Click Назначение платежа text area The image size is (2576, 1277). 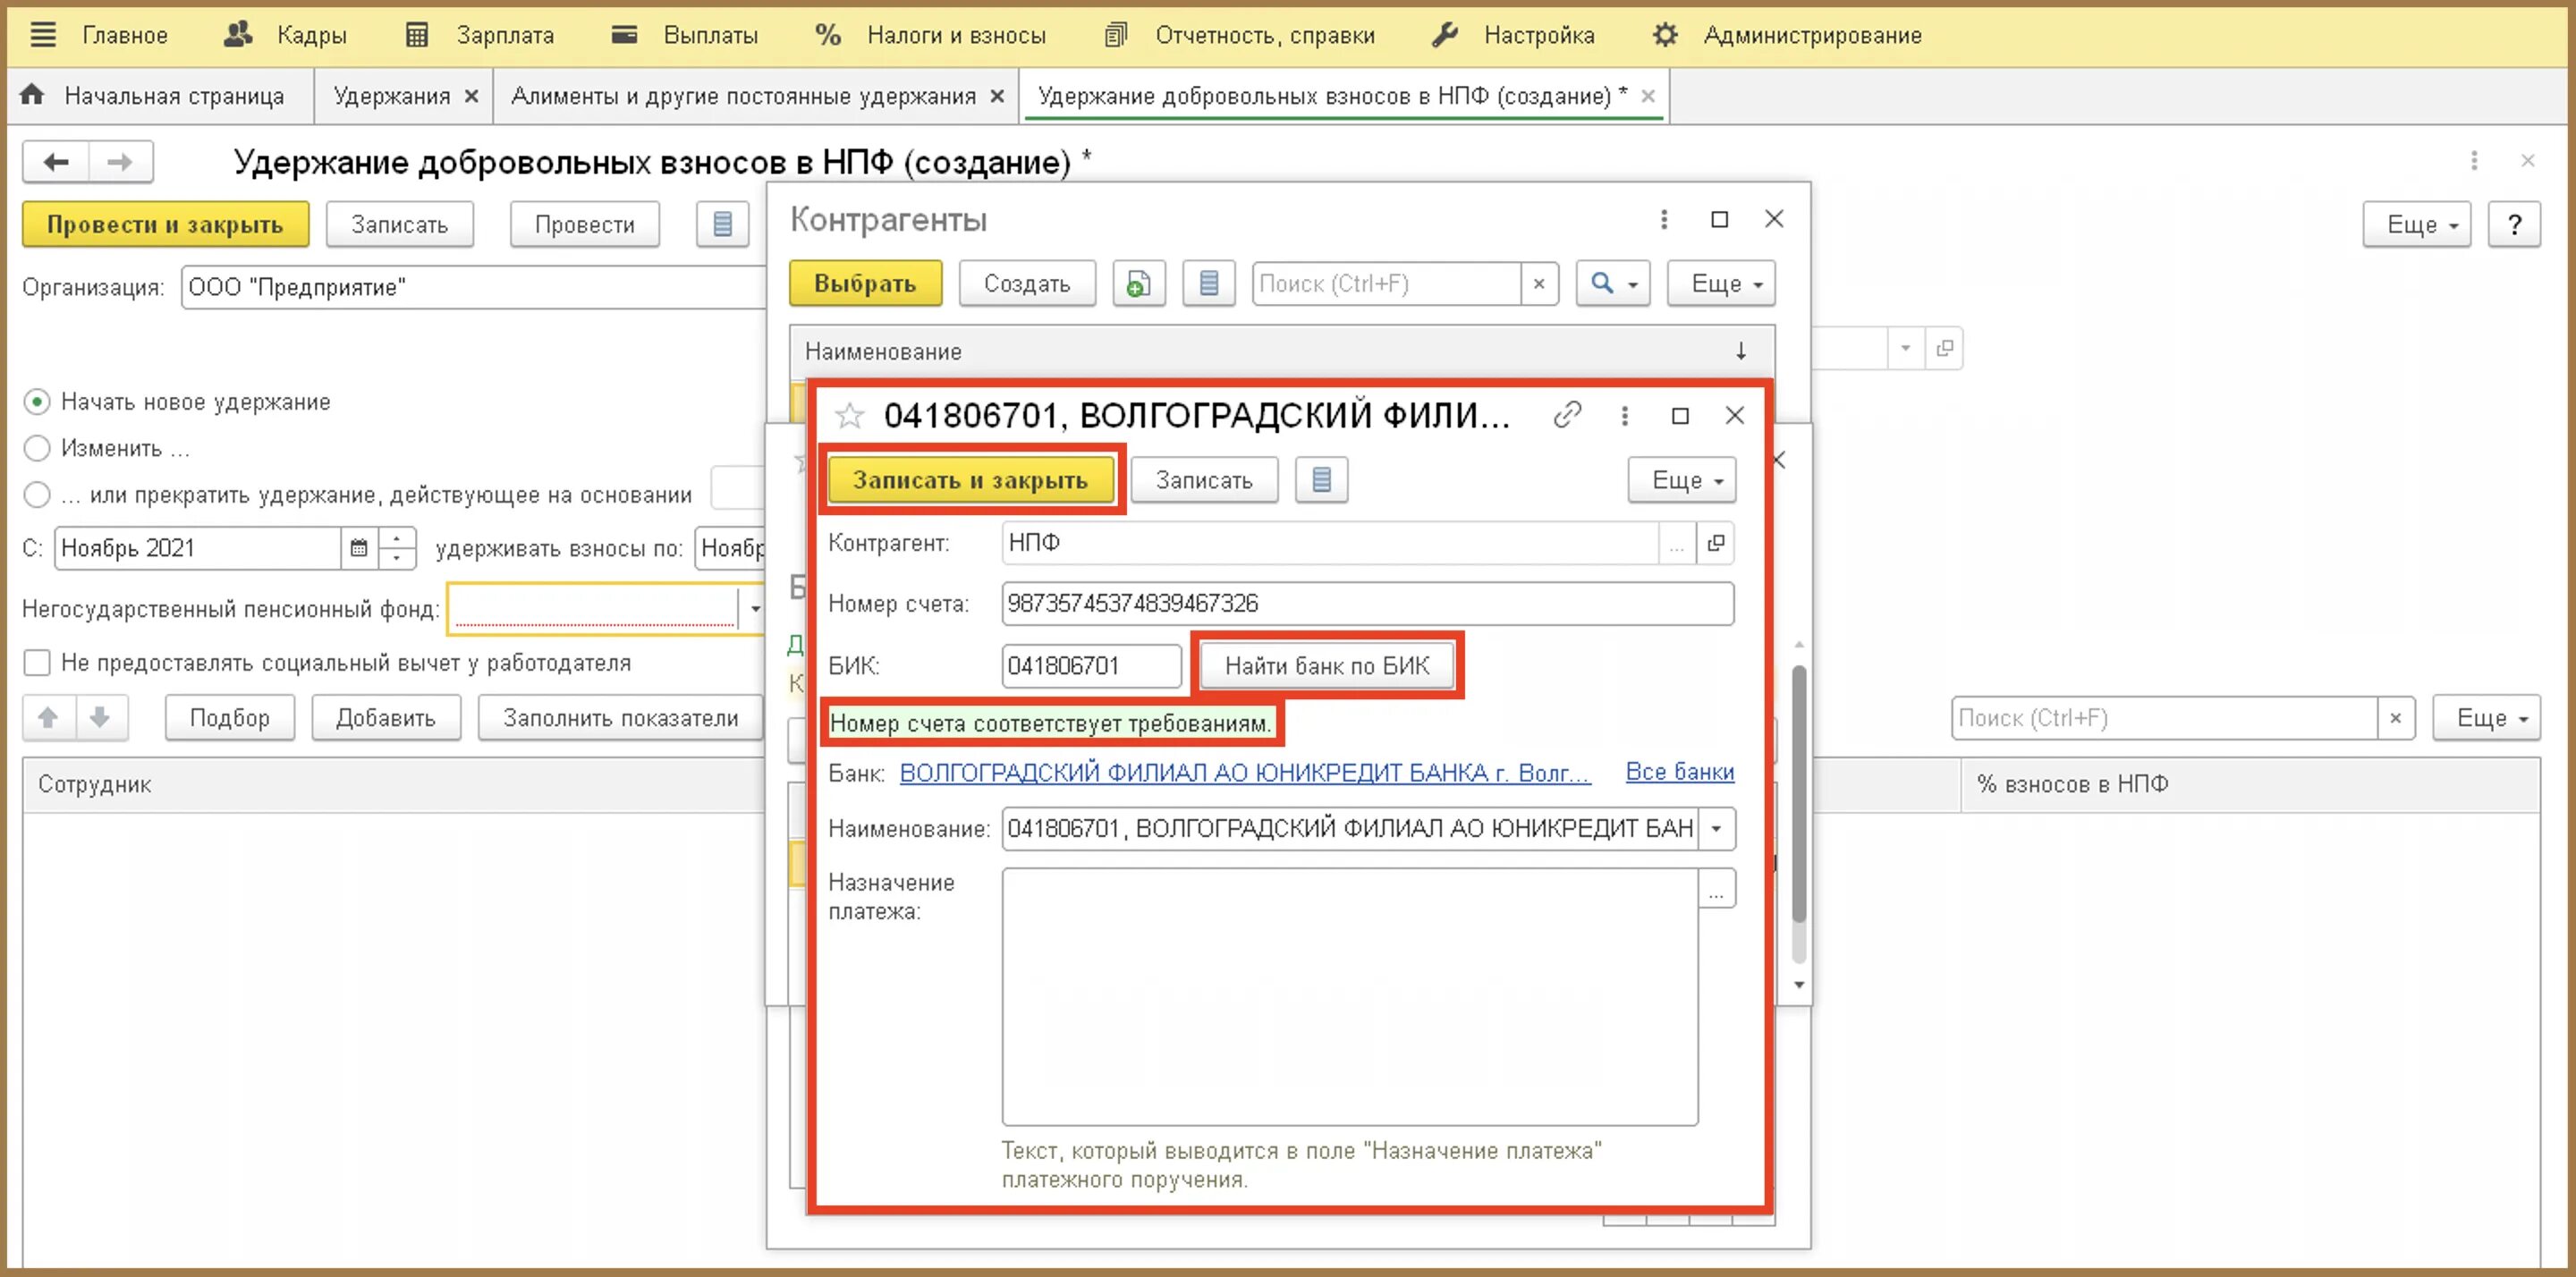coord(1350,997)
